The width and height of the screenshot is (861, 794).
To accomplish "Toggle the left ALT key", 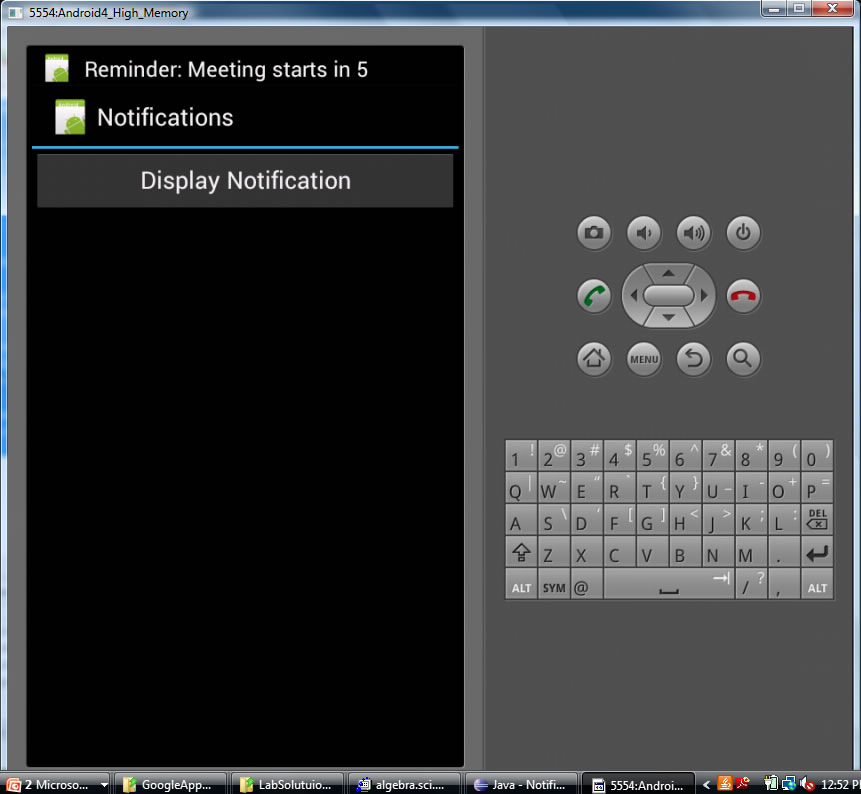I will pyautogui.click(x=521, y=587).
